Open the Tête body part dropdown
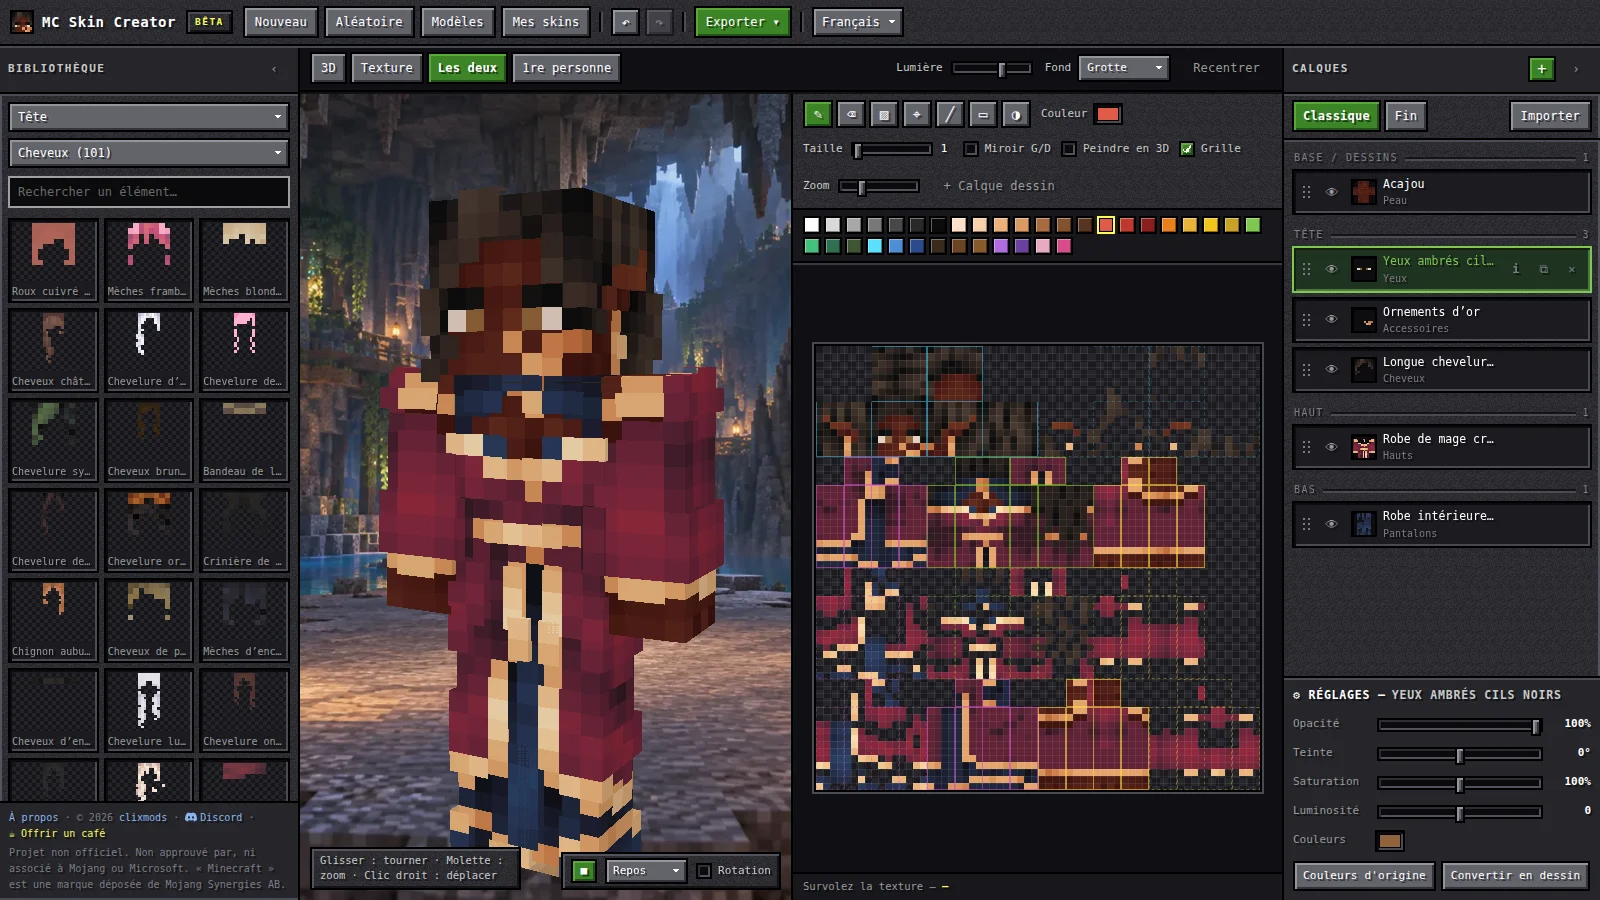Screen dimensions: 1600x900 click(x=149, y=117)
